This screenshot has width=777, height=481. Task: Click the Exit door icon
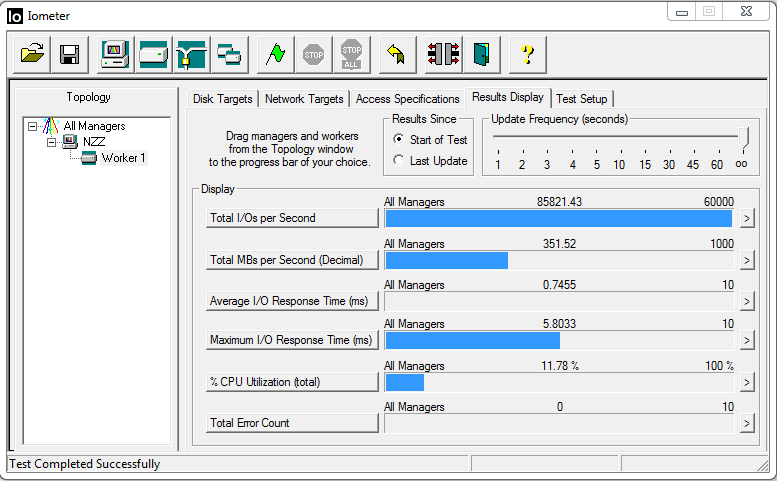[482, 54]
